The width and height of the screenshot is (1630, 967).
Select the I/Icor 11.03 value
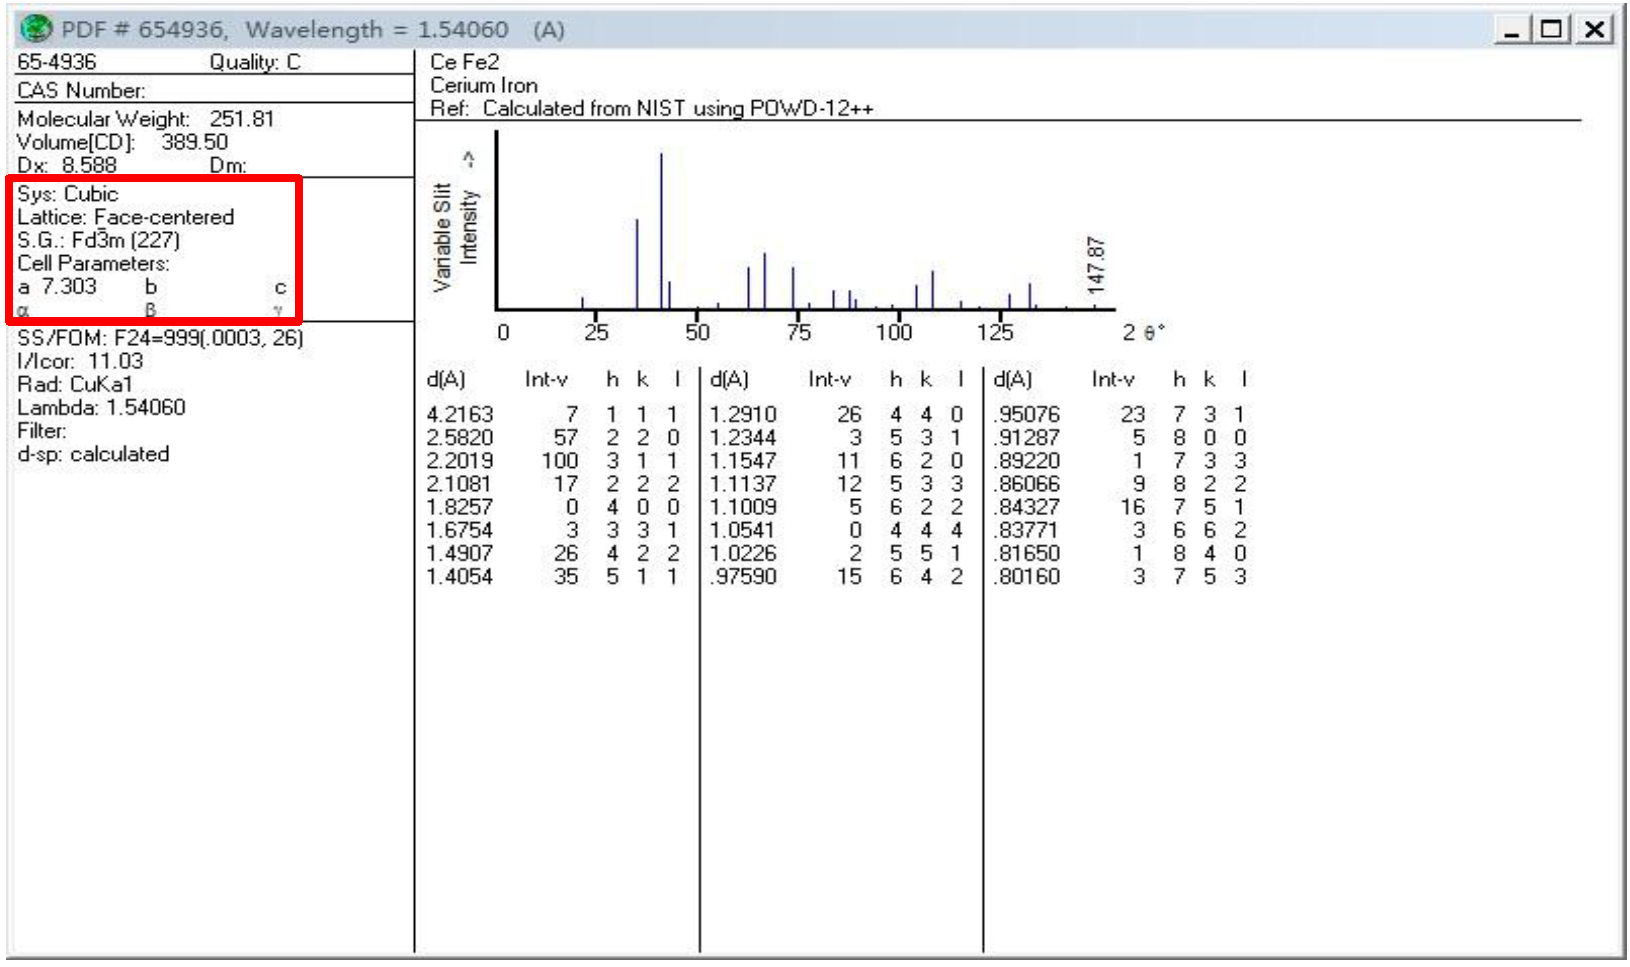pyautogui.click(x=115, y=361)
